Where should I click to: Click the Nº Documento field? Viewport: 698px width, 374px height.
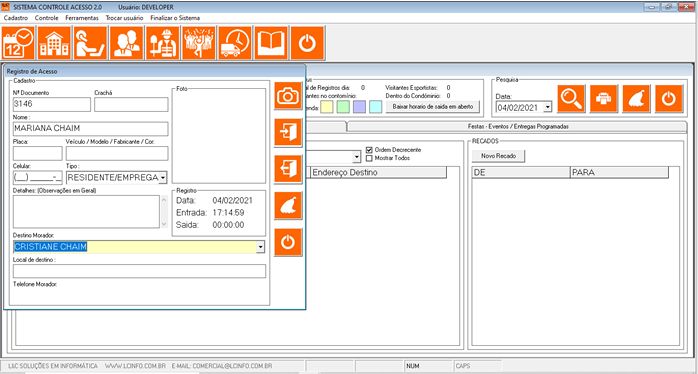[x=52, y=105]
